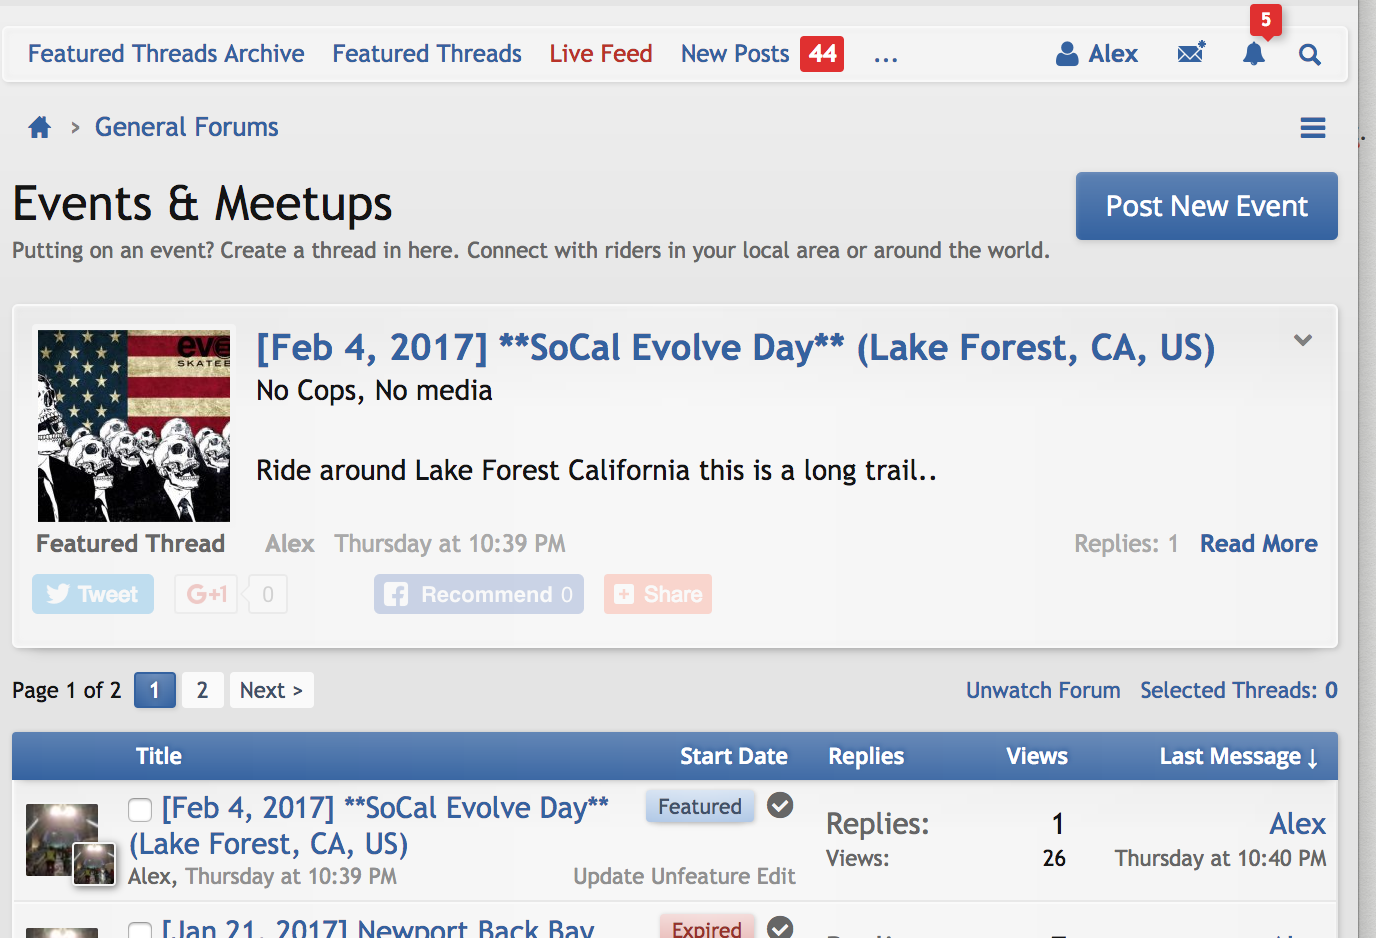Click the home breadcrumb icon
1376x938 pixels.
click(x=40, y=127)
